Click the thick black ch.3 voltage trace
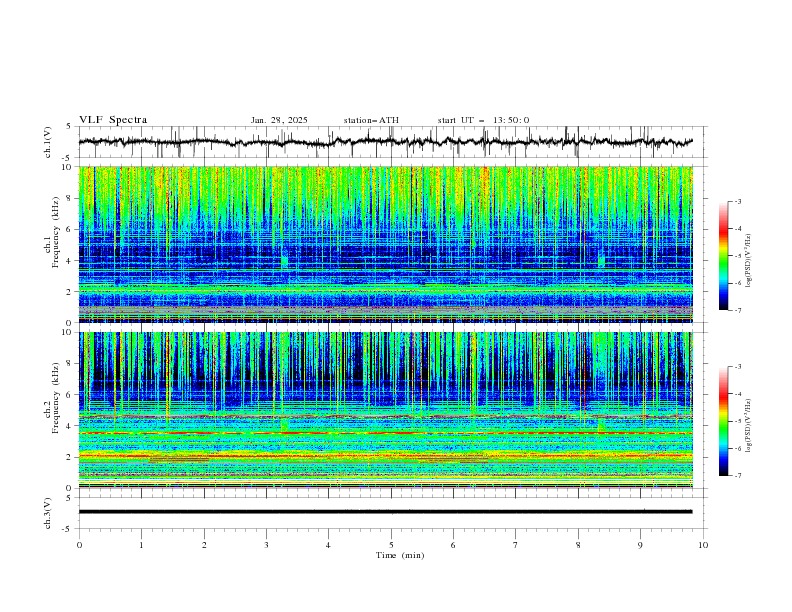The height and width of the screenshot is (612, 792). pyautogui.click(x=385, y=512)
